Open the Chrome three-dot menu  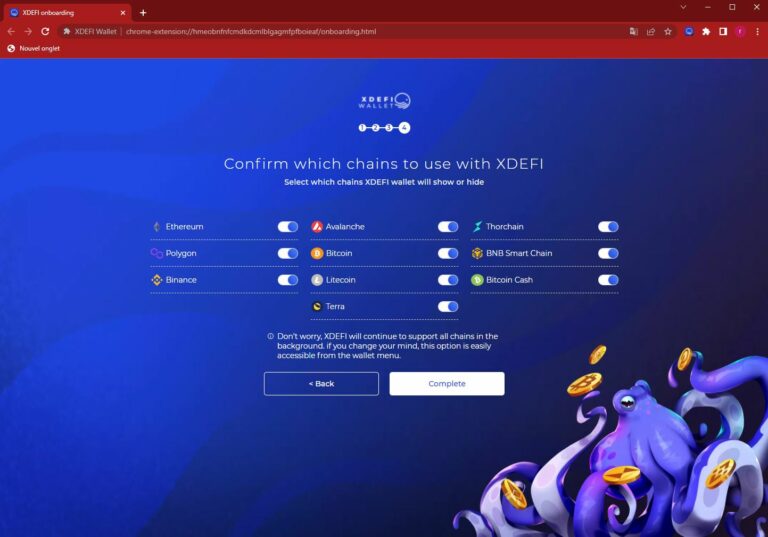(757, 31)
